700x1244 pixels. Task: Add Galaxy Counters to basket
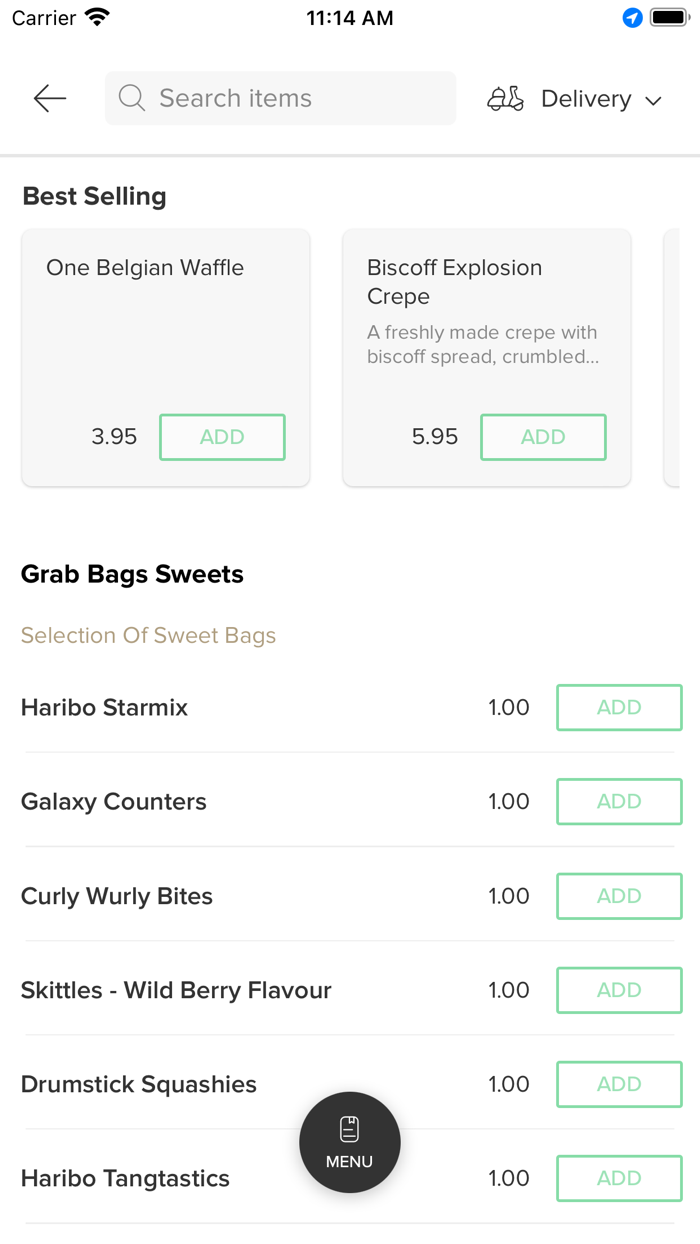(x=619, y=801)
